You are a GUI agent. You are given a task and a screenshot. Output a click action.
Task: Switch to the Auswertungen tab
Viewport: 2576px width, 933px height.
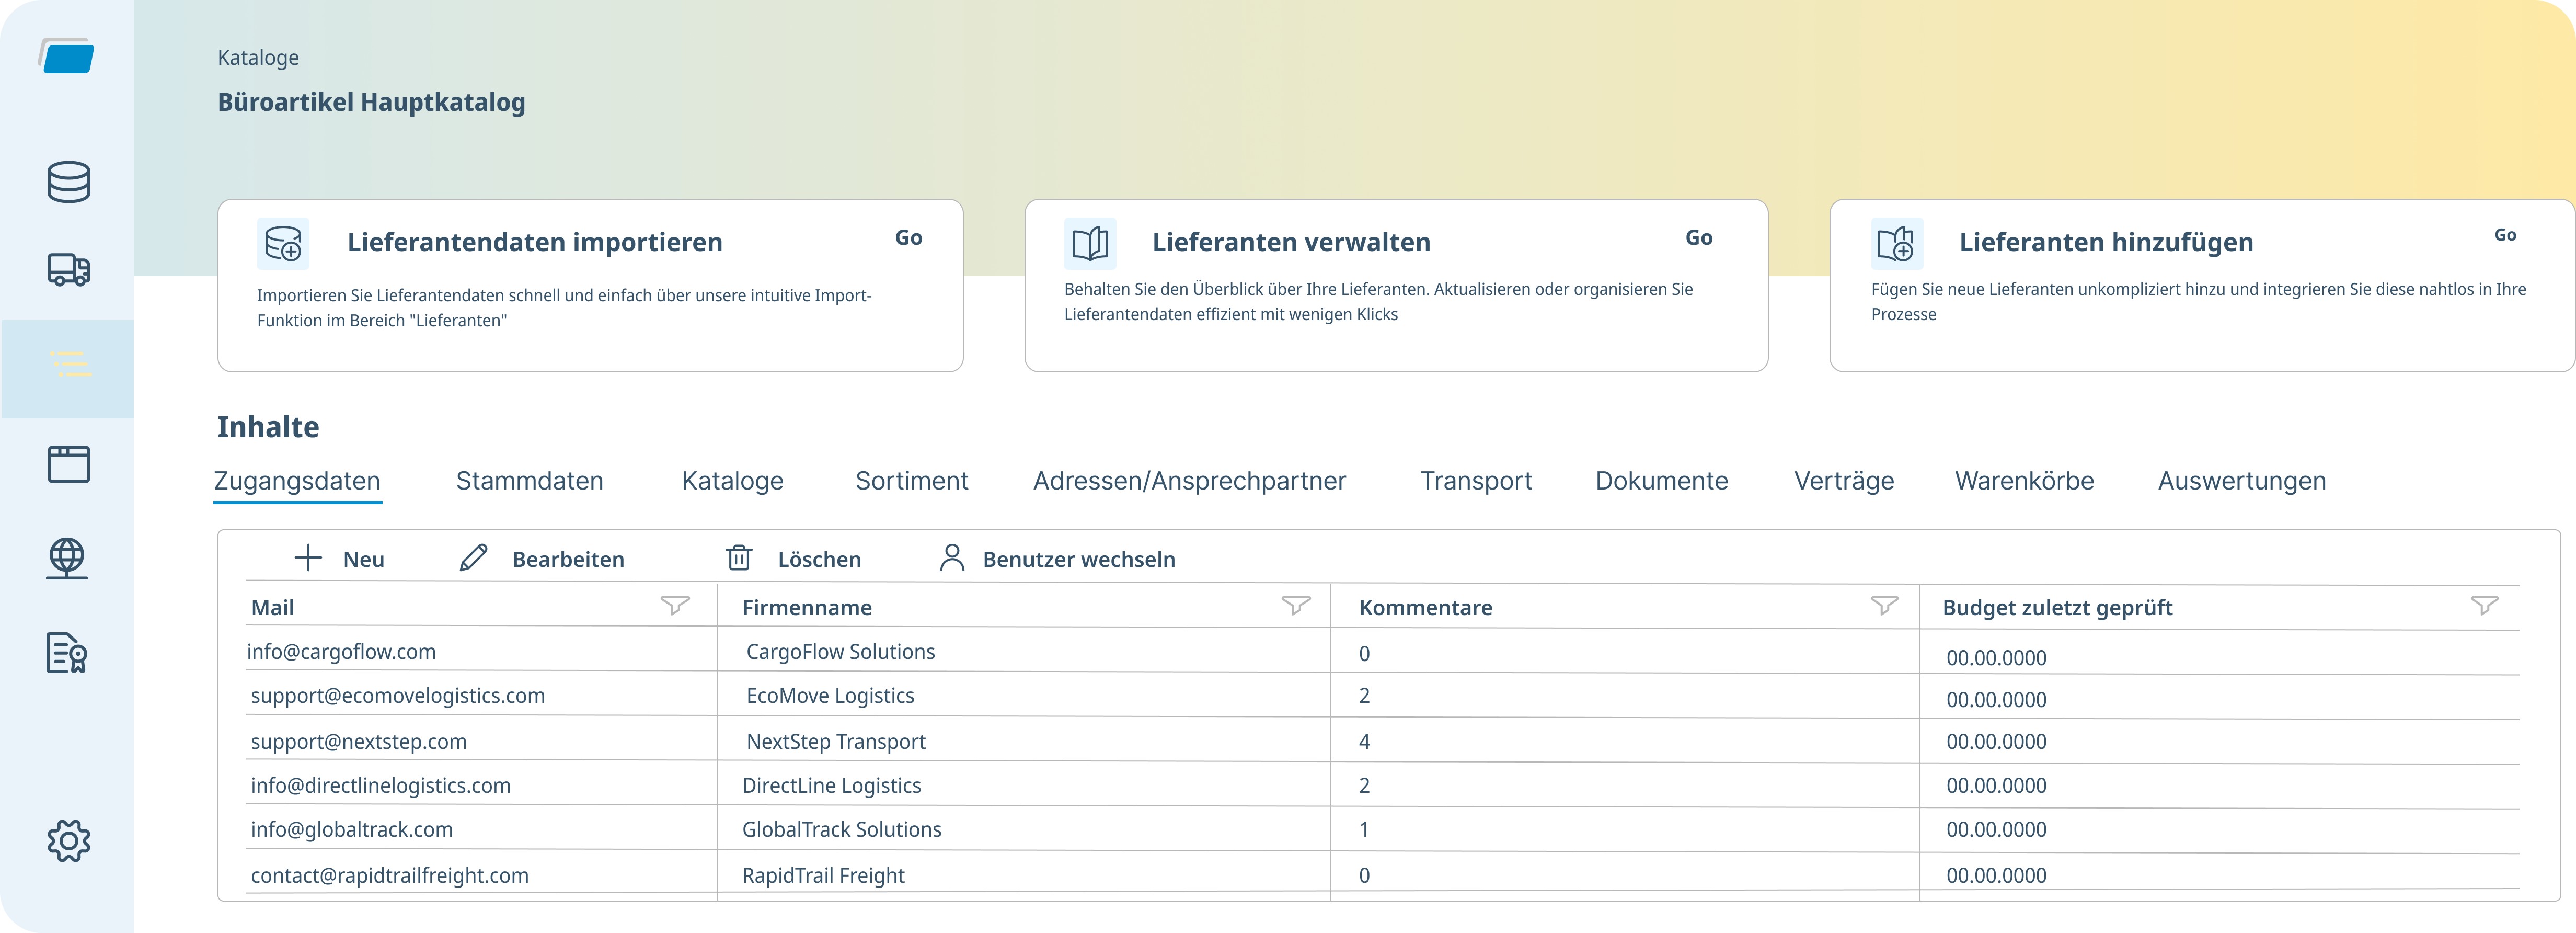point(2241,481)
